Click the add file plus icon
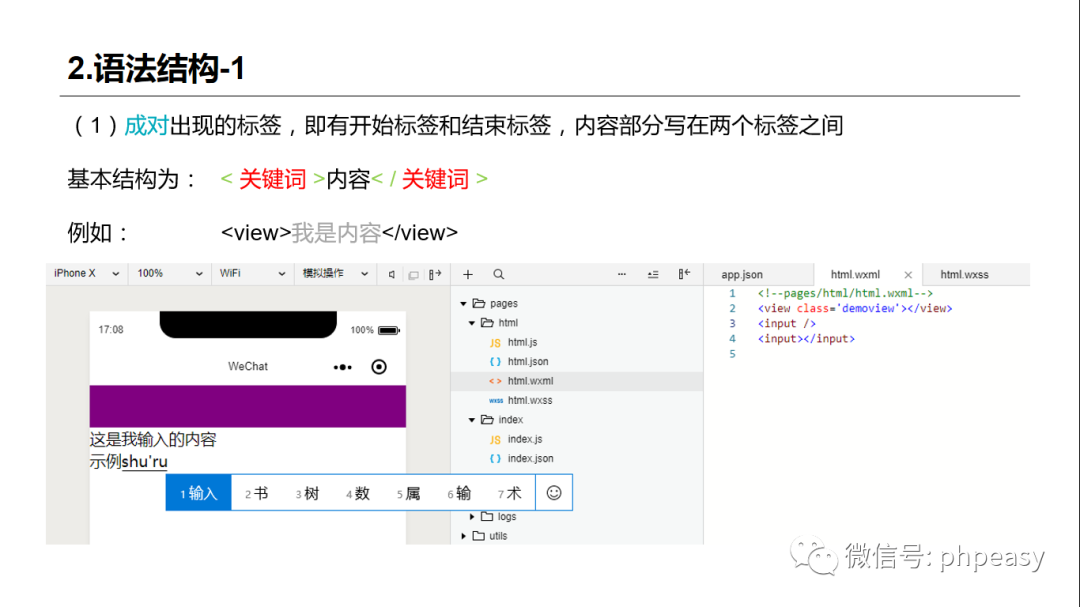Screen dimensions: 1080x607 pyautogui.click(x=468, y=274)
